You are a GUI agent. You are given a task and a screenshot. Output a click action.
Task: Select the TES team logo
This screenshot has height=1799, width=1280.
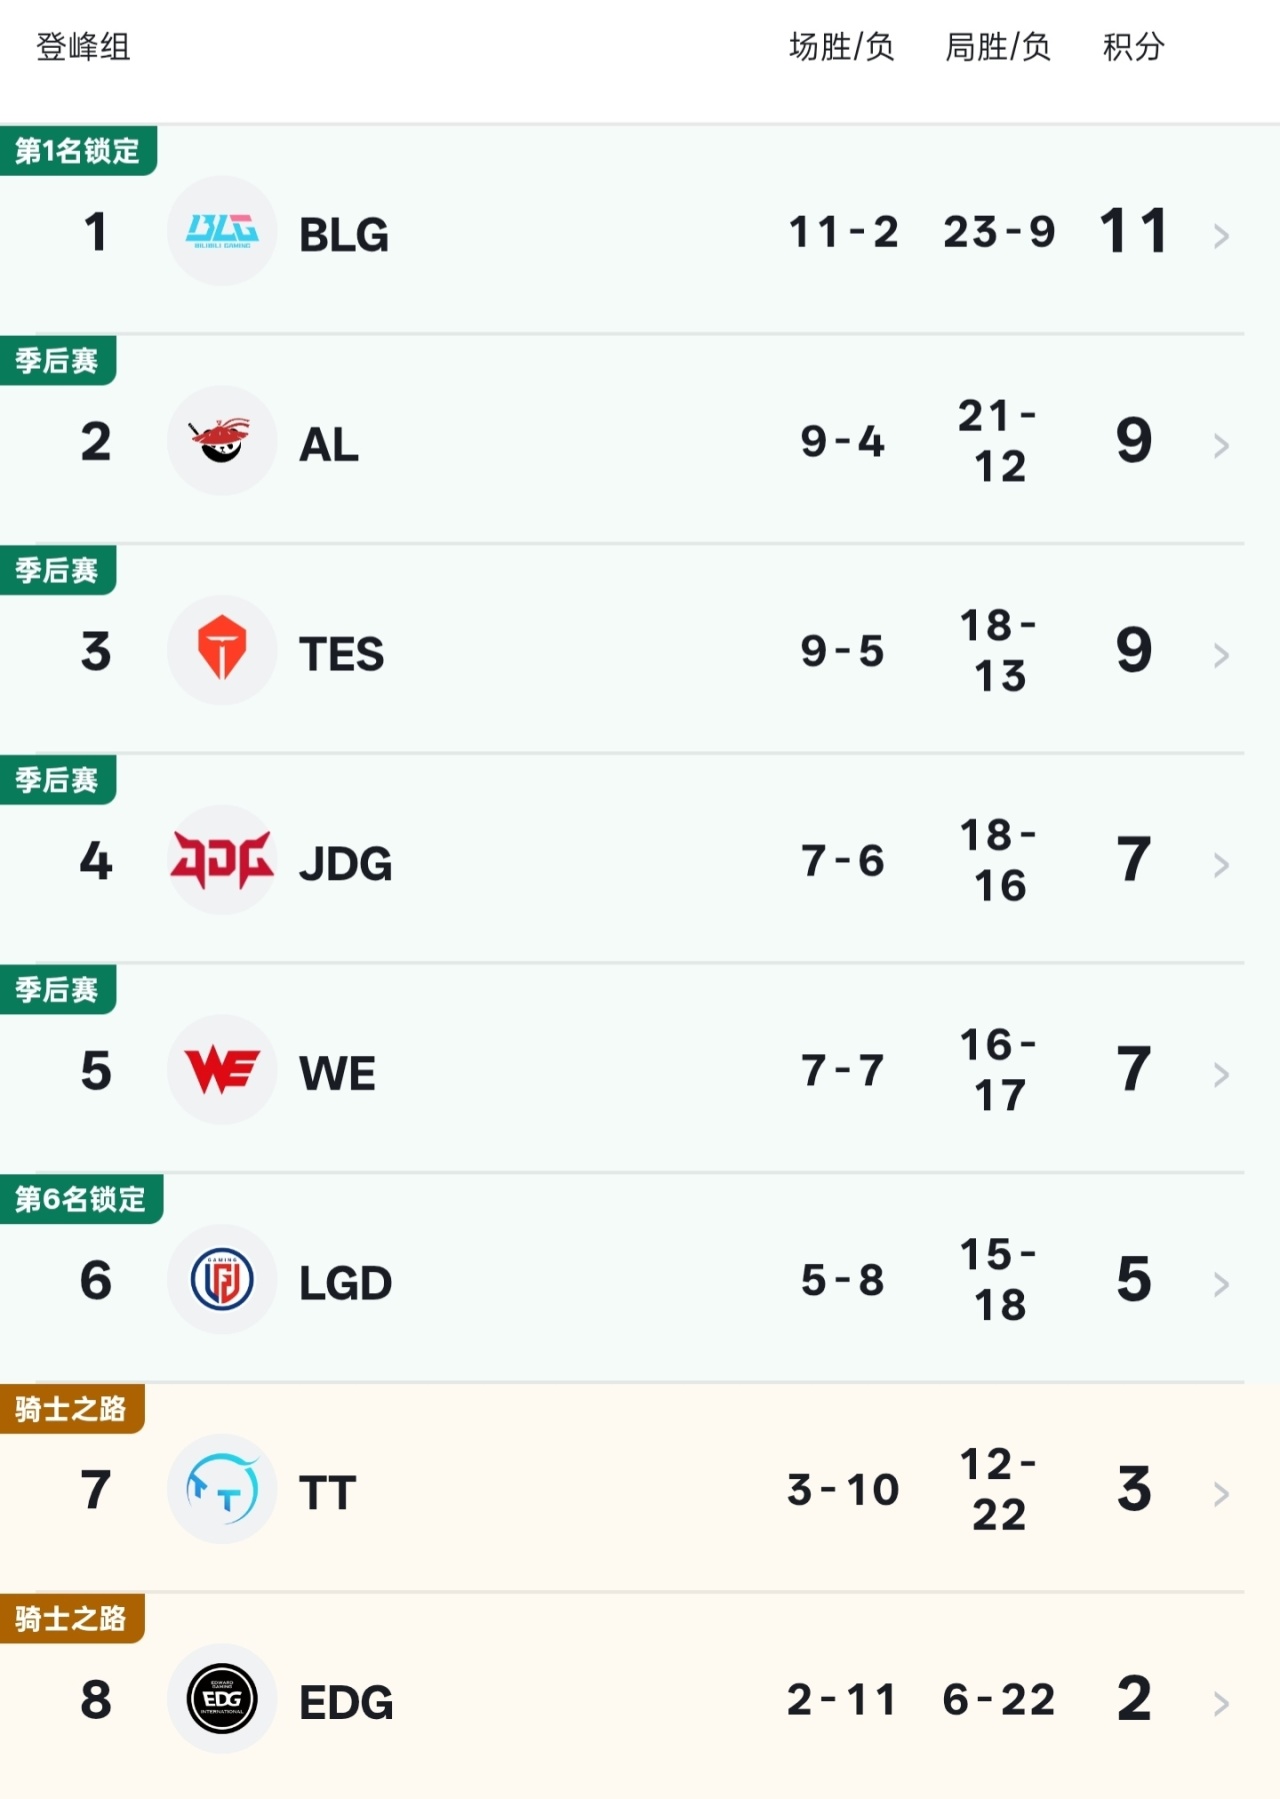tap(222, 651)
